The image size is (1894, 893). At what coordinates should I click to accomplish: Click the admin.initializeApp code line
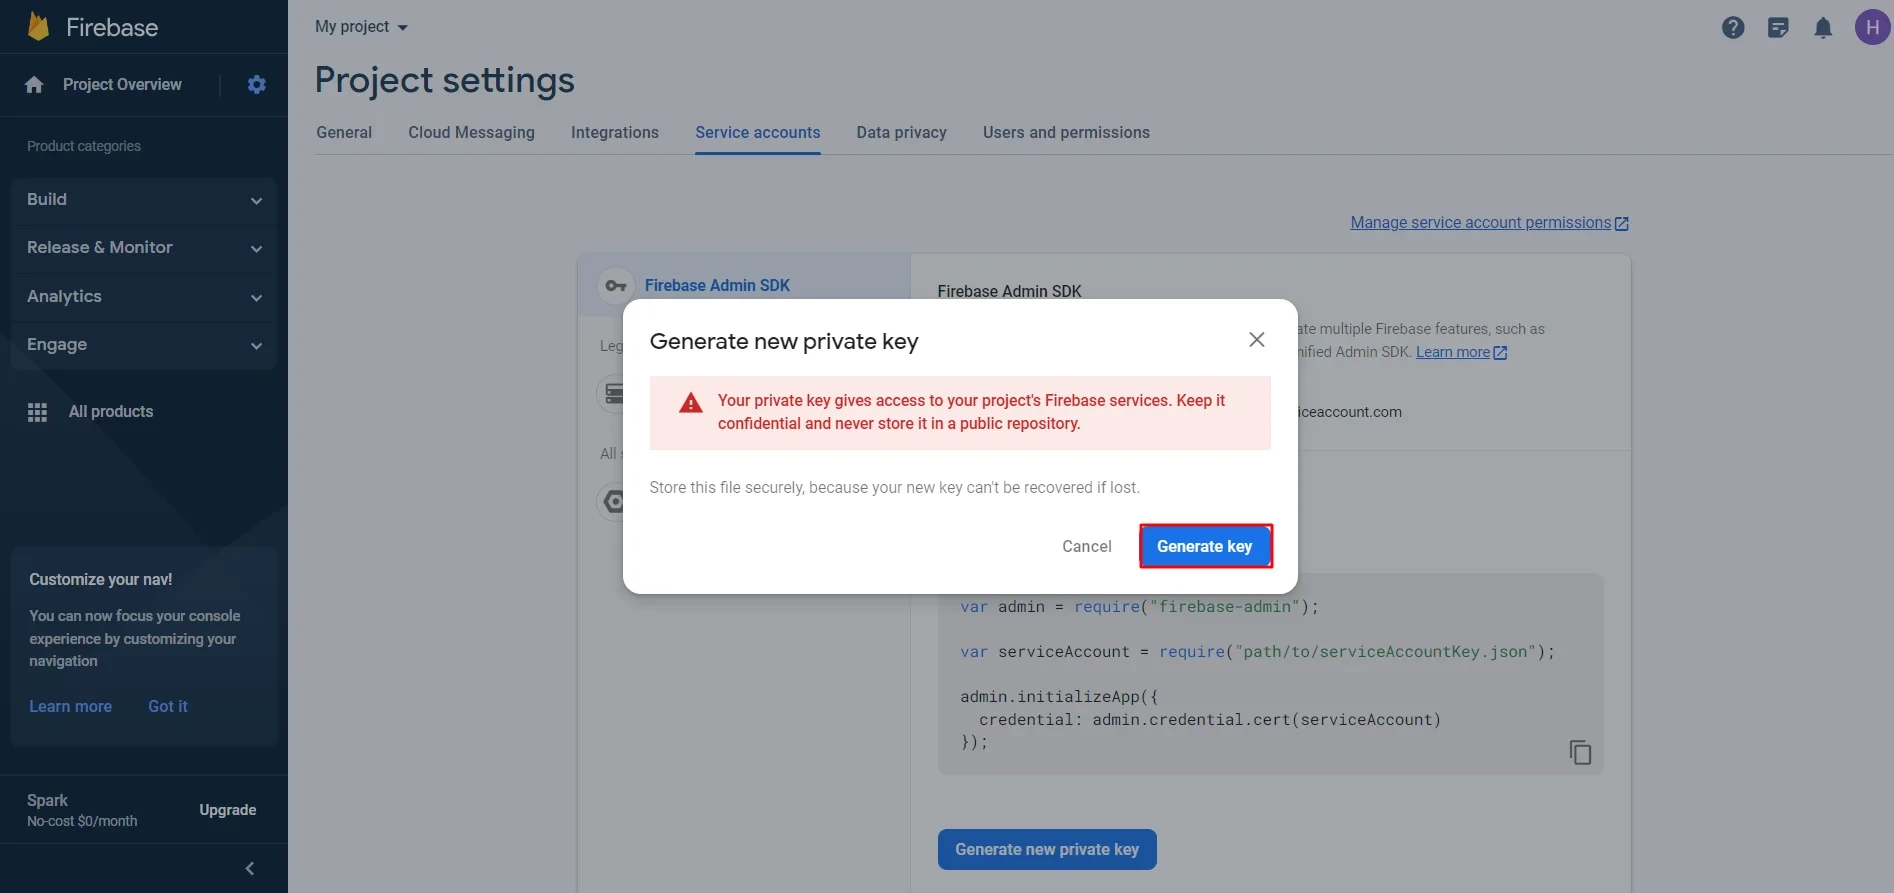point(1059,697)
